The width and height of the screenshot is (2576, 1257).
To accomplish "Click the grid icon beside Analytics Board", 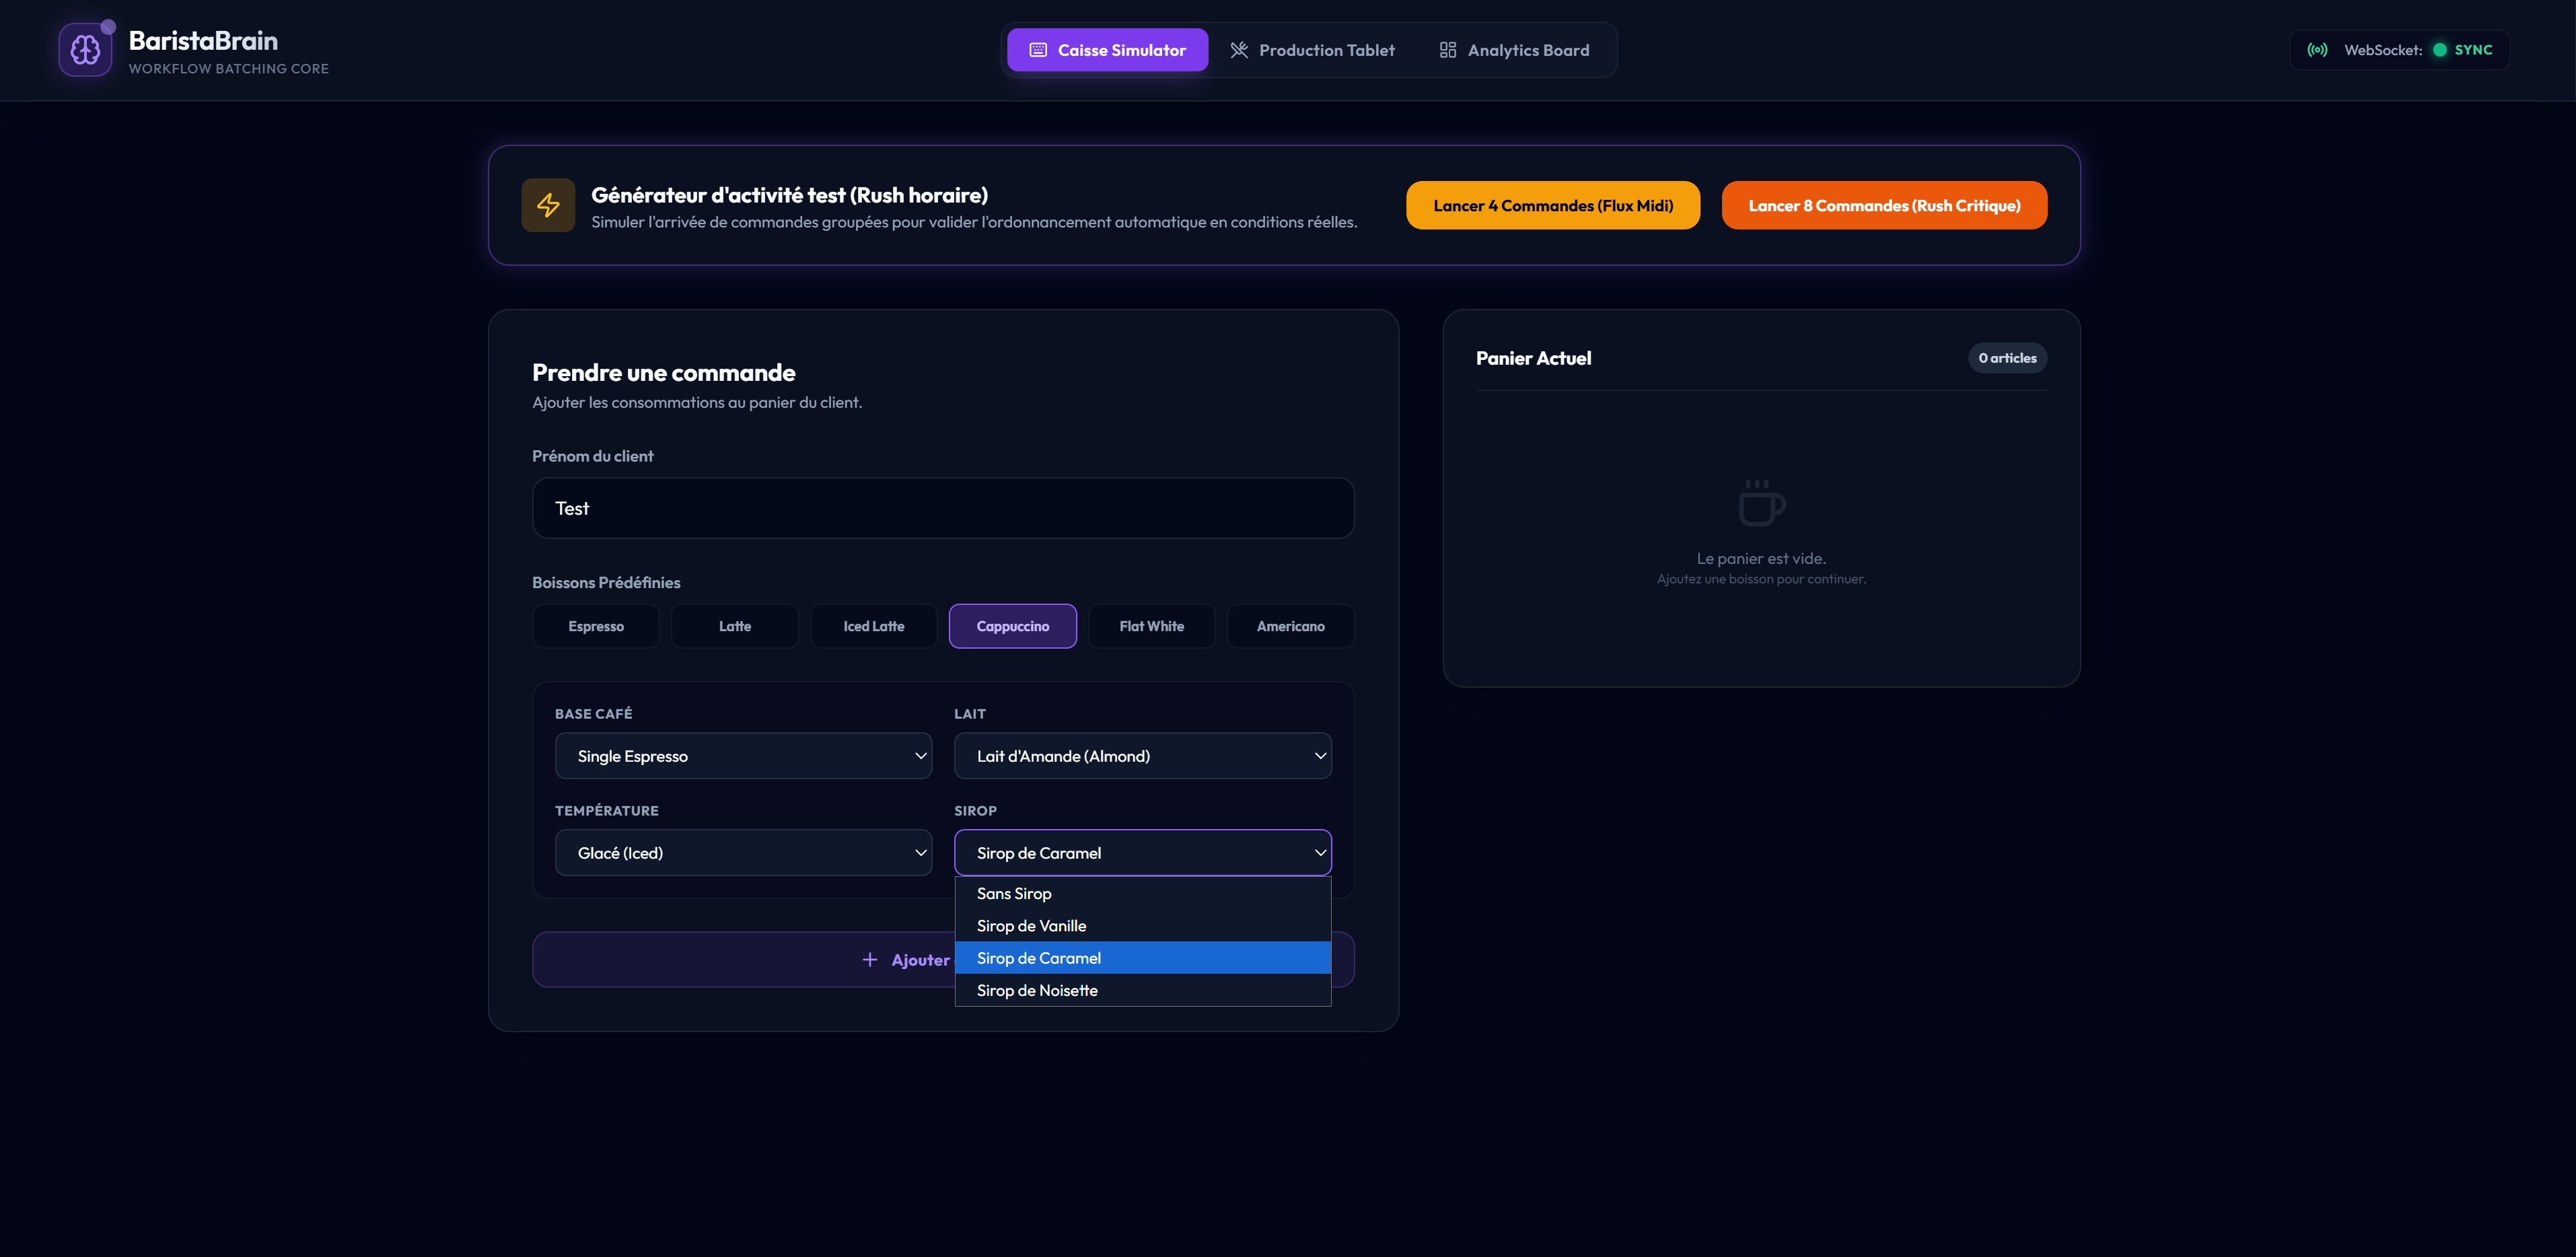I will click(1448, 50).
